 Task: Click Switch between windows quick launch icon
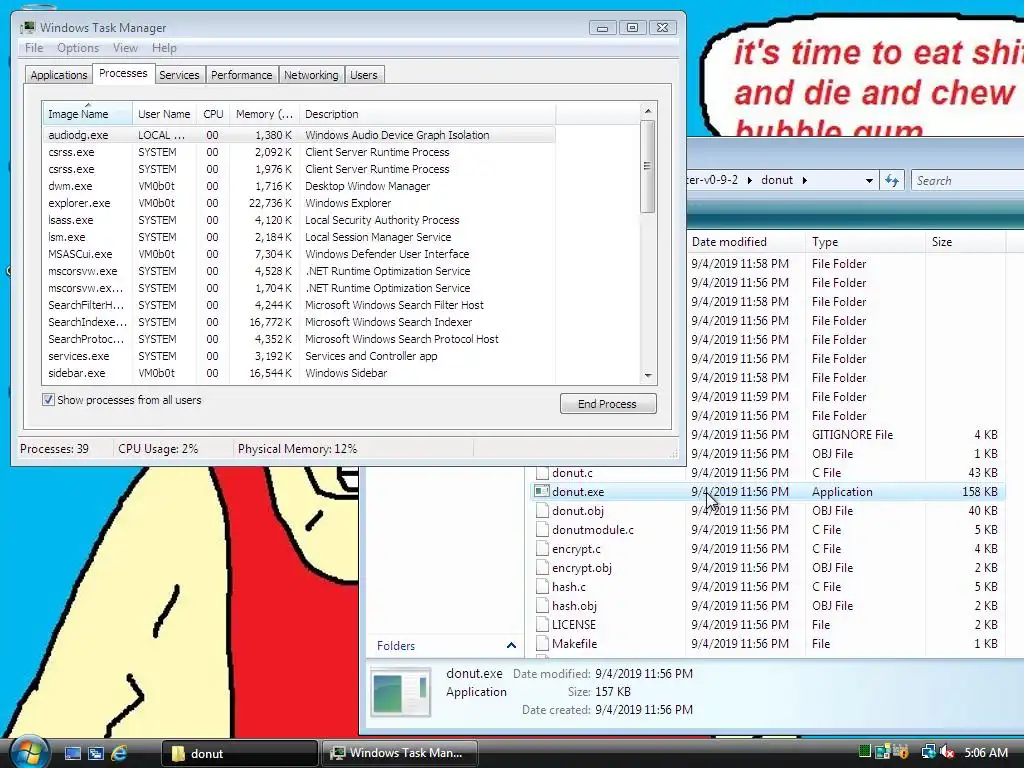(95, 753)
